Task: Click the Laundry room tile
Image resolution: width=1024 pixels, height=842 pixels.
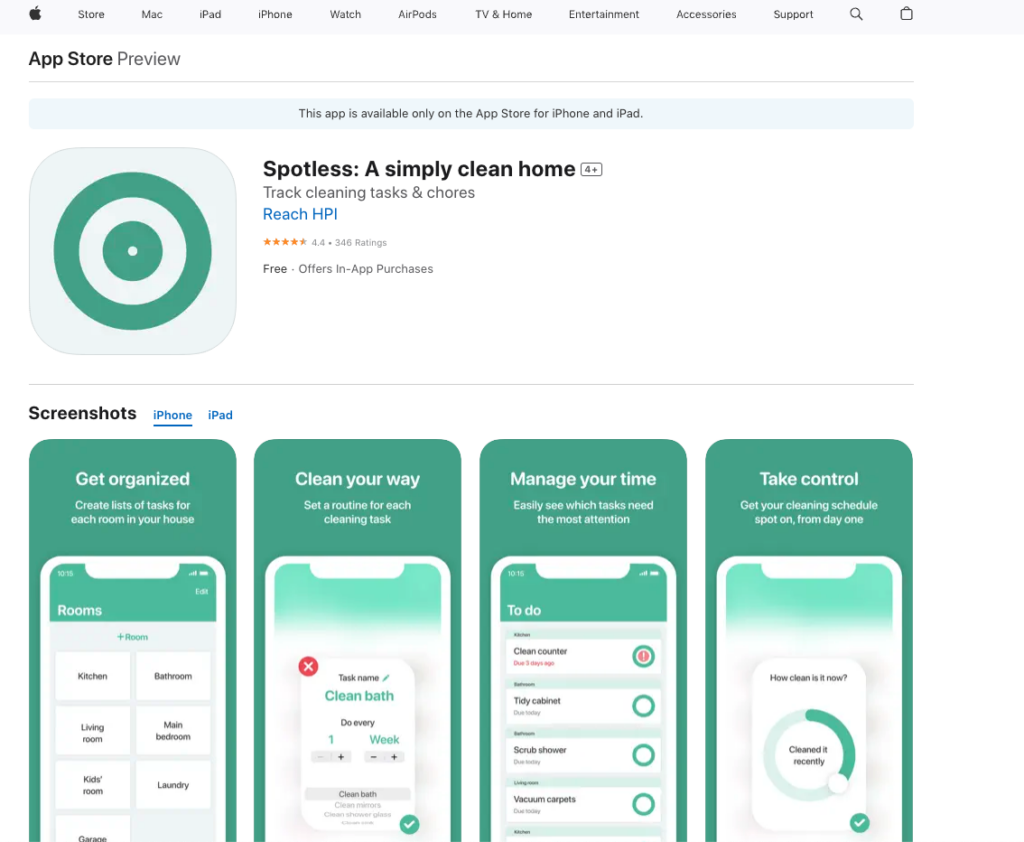Action: 173,785
